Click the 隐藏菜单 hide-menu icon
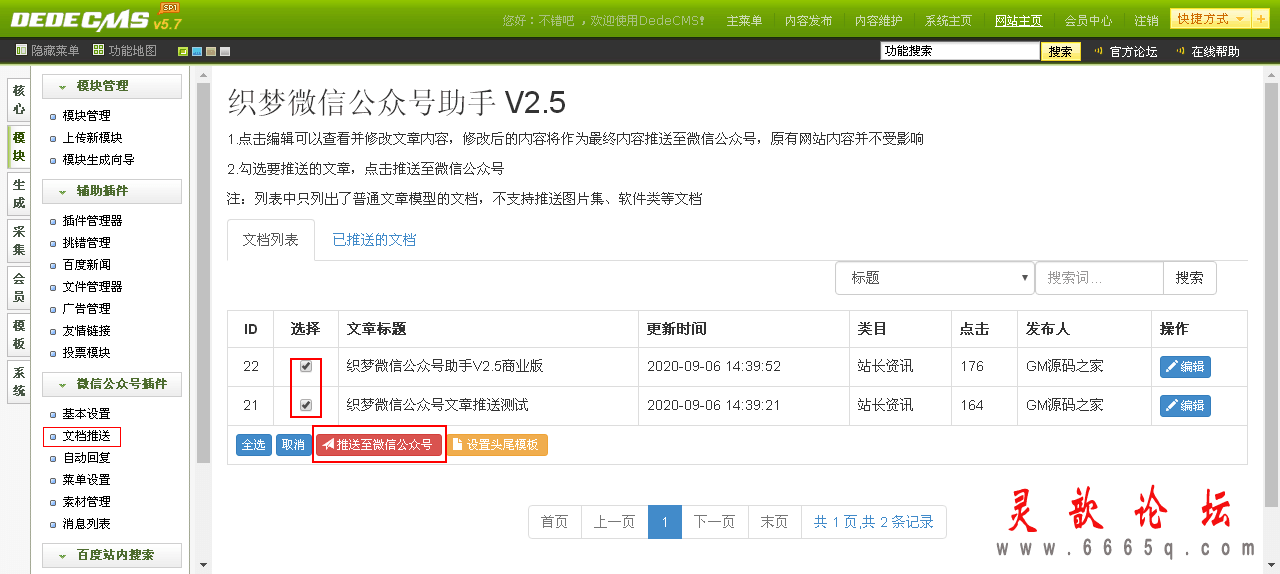 21,50
